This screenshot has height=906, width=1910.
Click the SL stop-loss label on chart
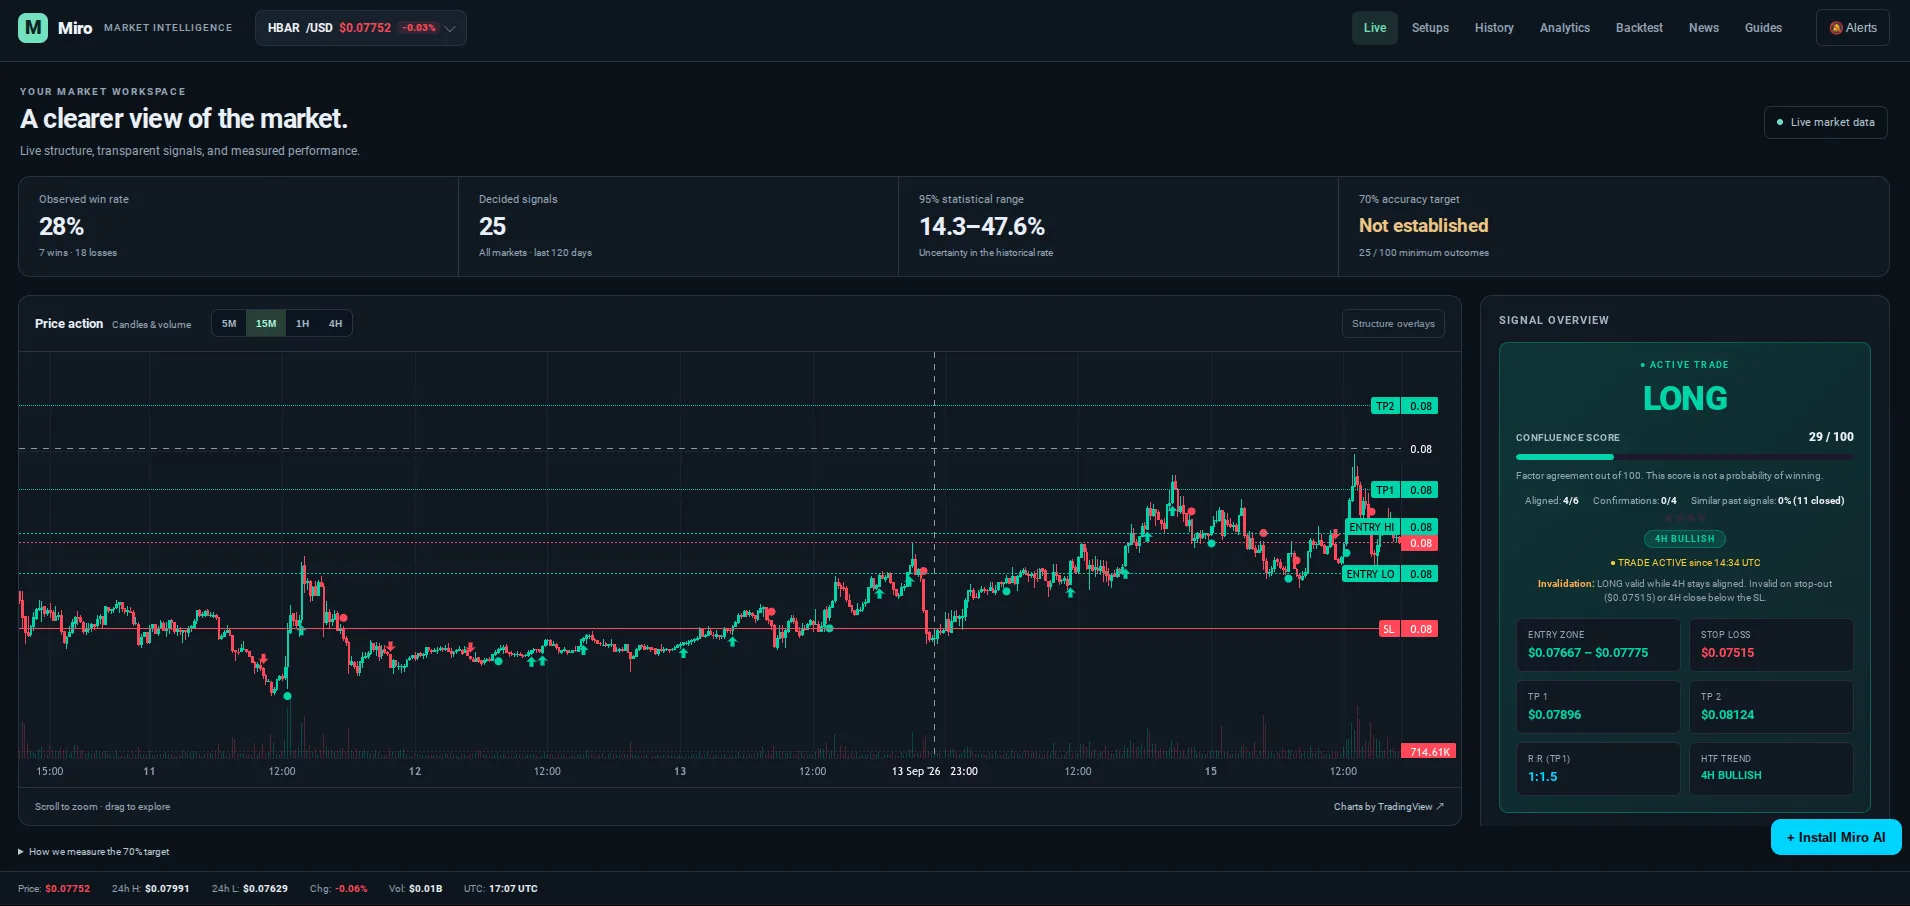click(1408, 629)
